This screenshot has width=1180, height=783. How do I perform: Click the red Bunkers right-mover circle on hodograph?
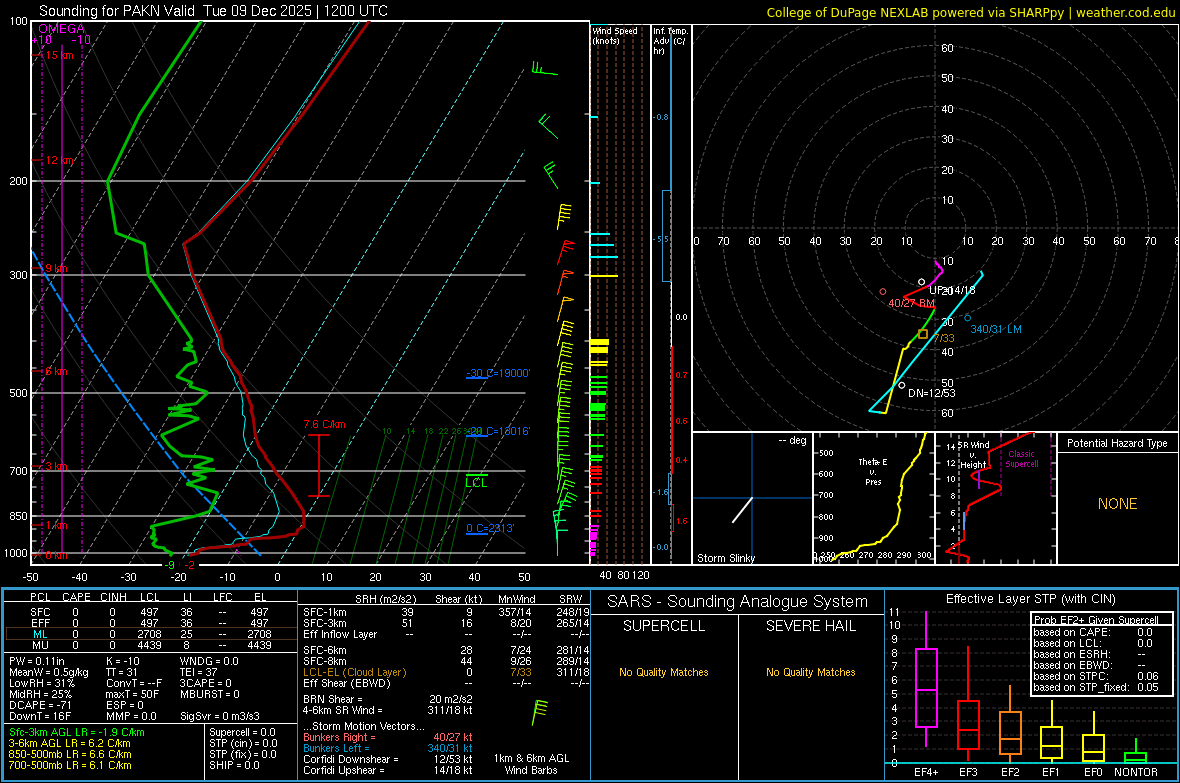point(883,291)
